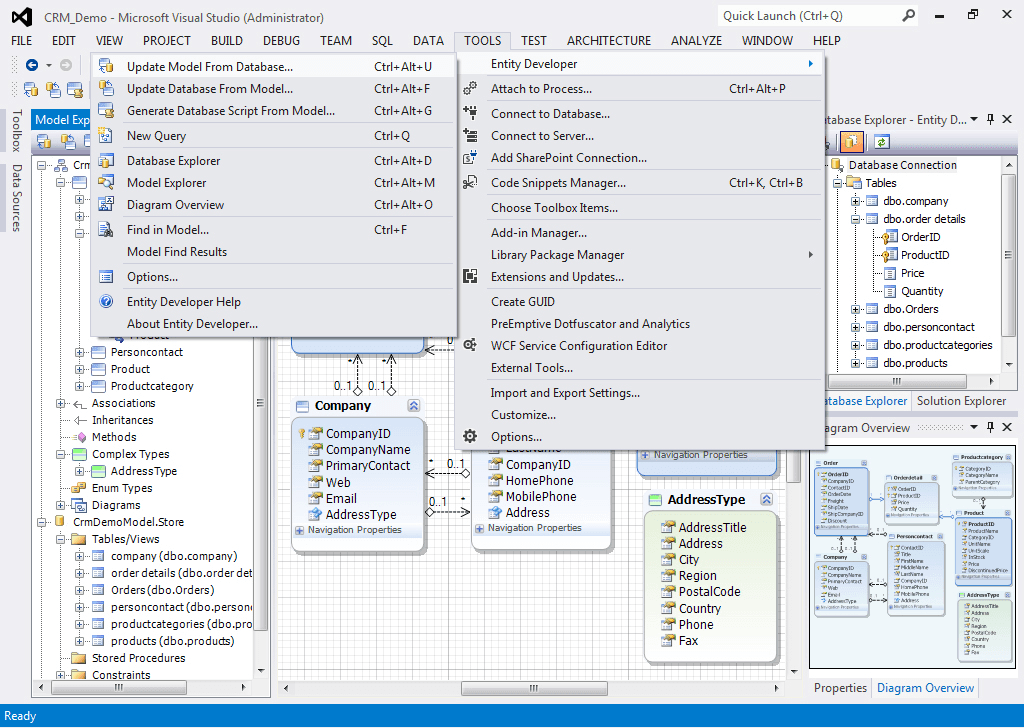1024x728 pixels.
Task: Click Add SharePoint Connection icon
Action: 470,157
